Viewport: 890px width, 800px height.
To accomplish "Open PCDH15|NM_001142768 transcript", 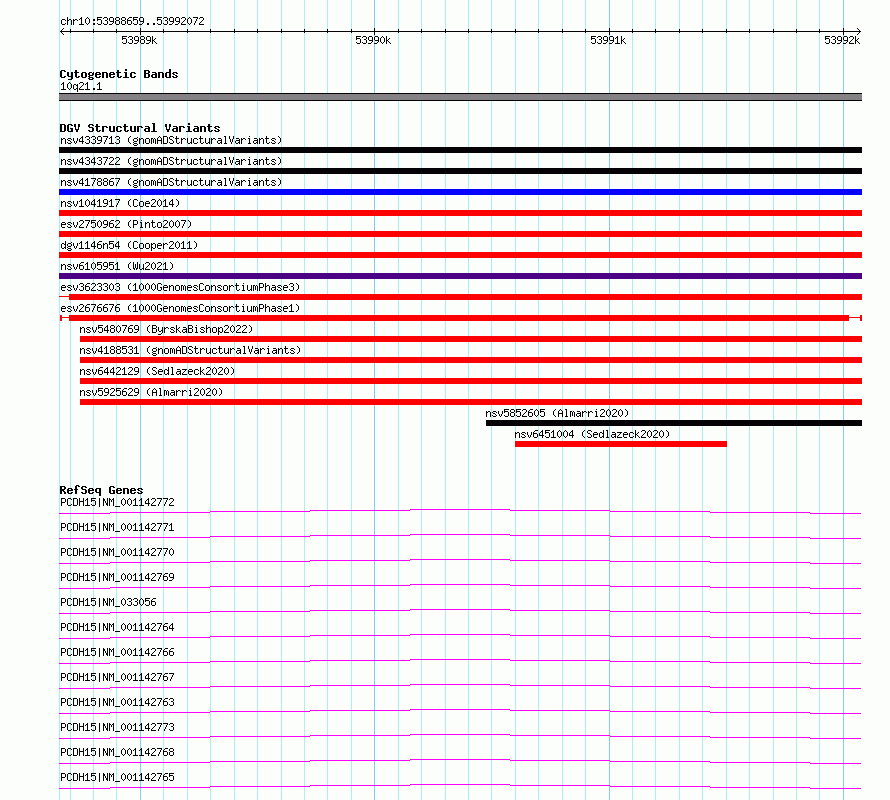I will pos(117,752).
